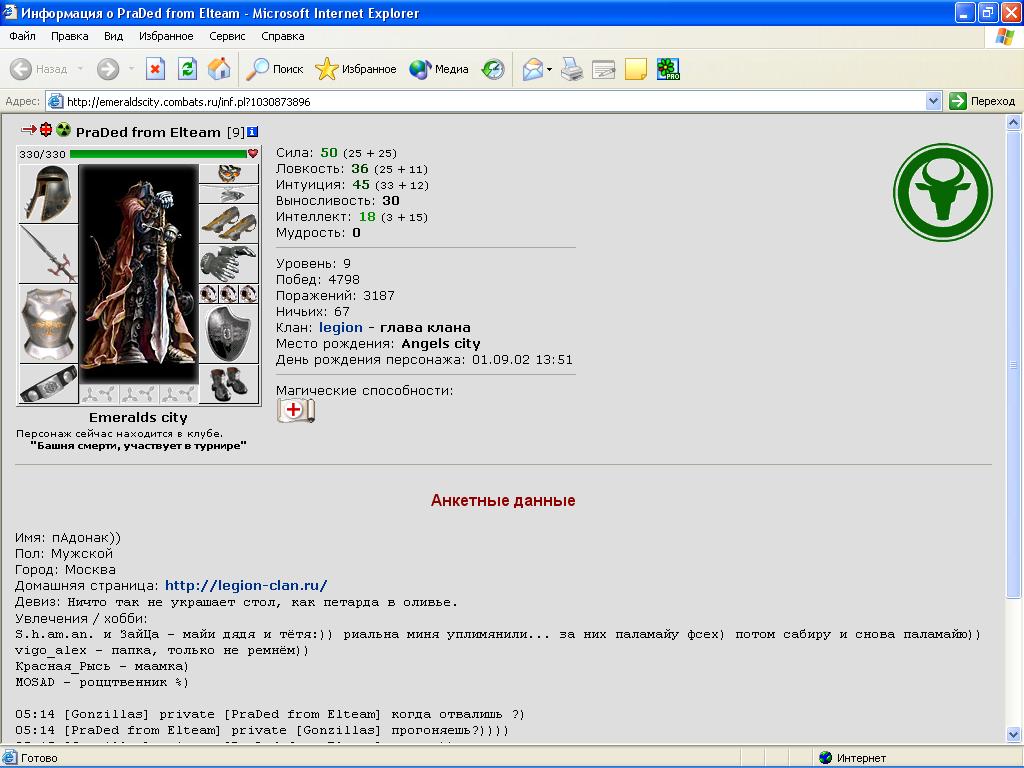The width and height of the screenshot is (1024, 768).
Task: Open http://legion-clan.ru/ homepage link
Action: (246, 585)
